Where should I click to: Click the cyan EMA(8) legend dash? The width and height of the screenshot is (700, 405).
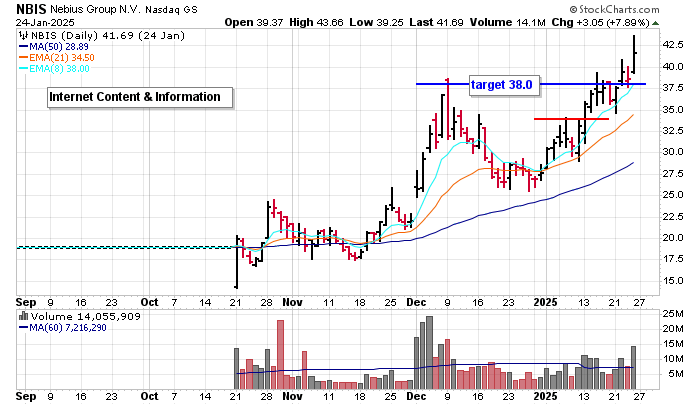click(24, 69)
